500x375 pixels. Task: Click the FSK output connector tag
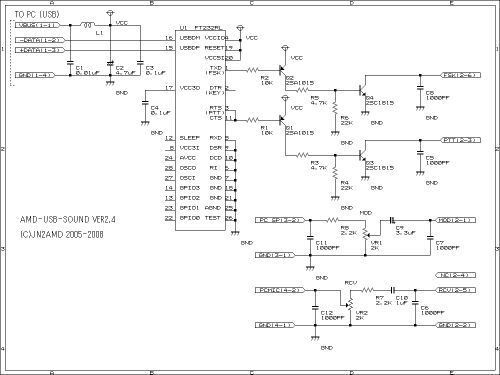click(x=460, y=75)
